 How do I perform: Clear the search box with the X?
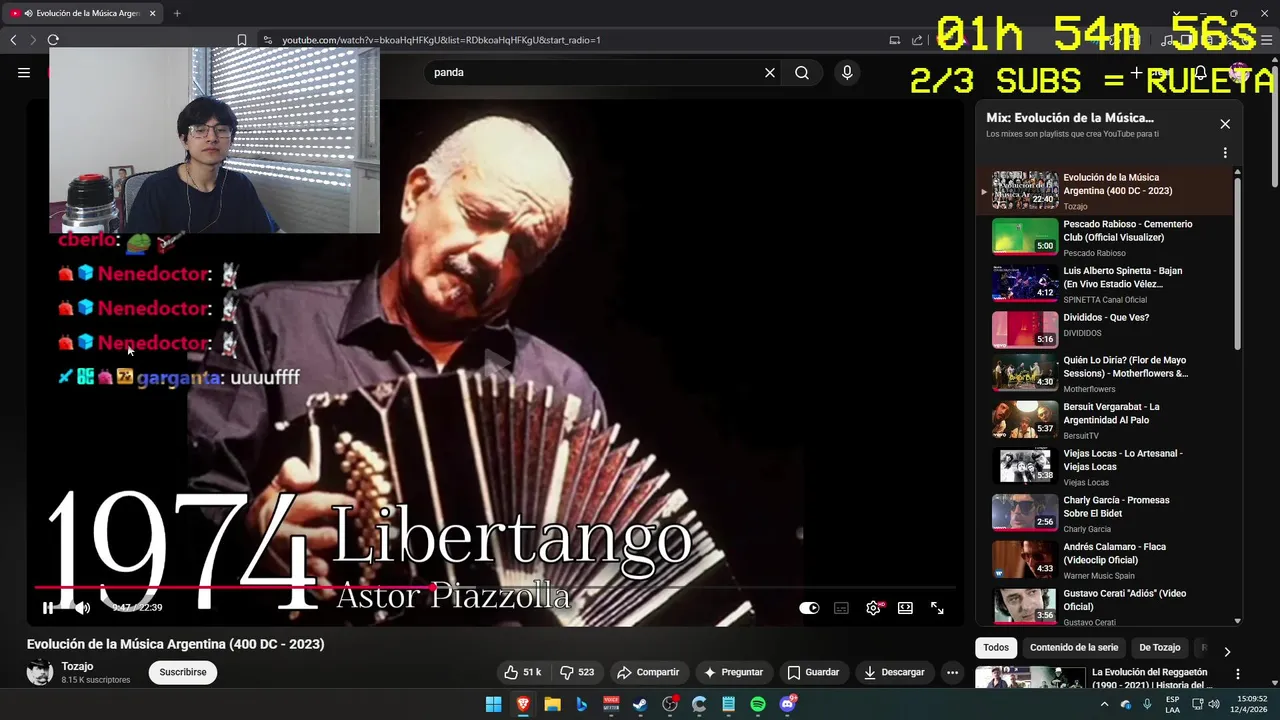770,72
